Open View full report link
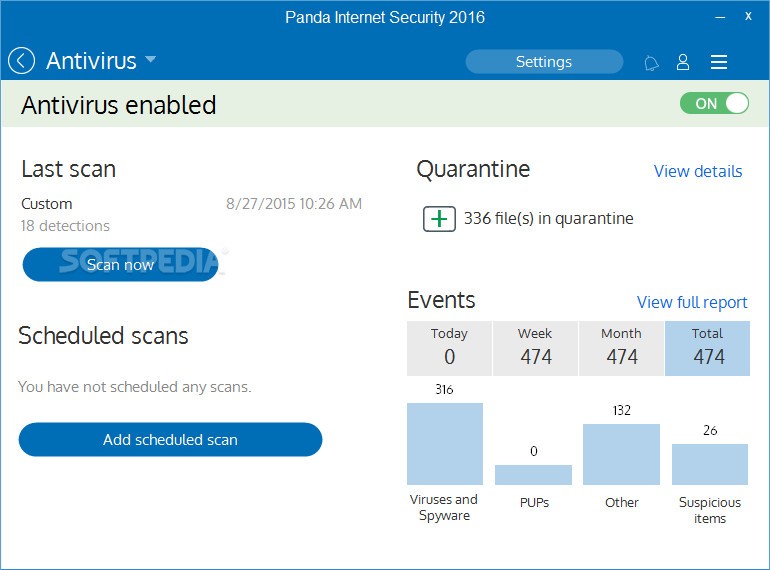 coord(692,302)
